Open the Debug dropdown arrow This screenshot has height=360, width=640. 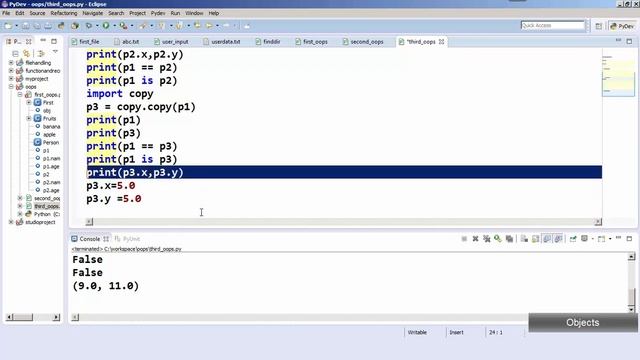tap(97, 26)
